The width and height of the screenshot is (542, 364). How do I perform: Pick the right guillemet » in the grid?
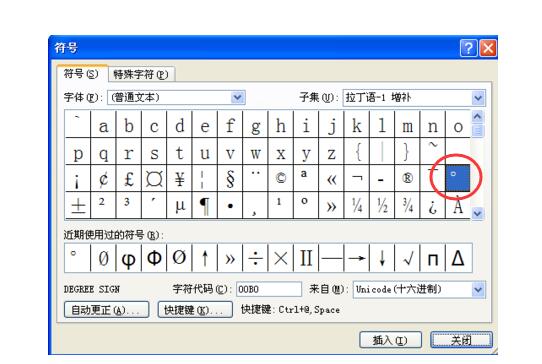(331, 205)
